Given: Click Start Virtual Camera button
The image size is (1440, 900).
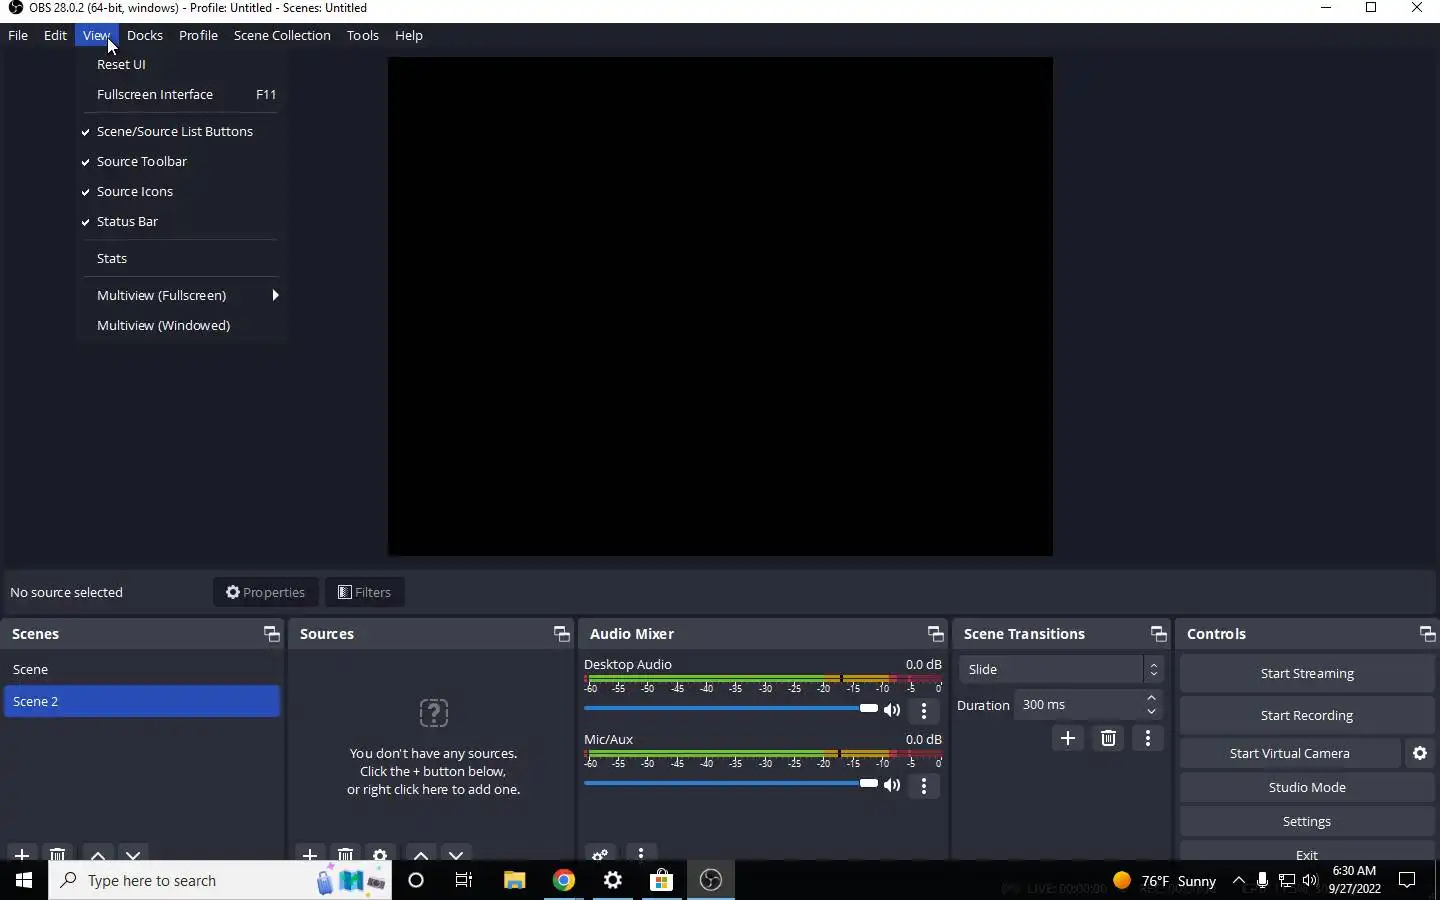Looking at the screenshot, I should tap(1290, 753).
